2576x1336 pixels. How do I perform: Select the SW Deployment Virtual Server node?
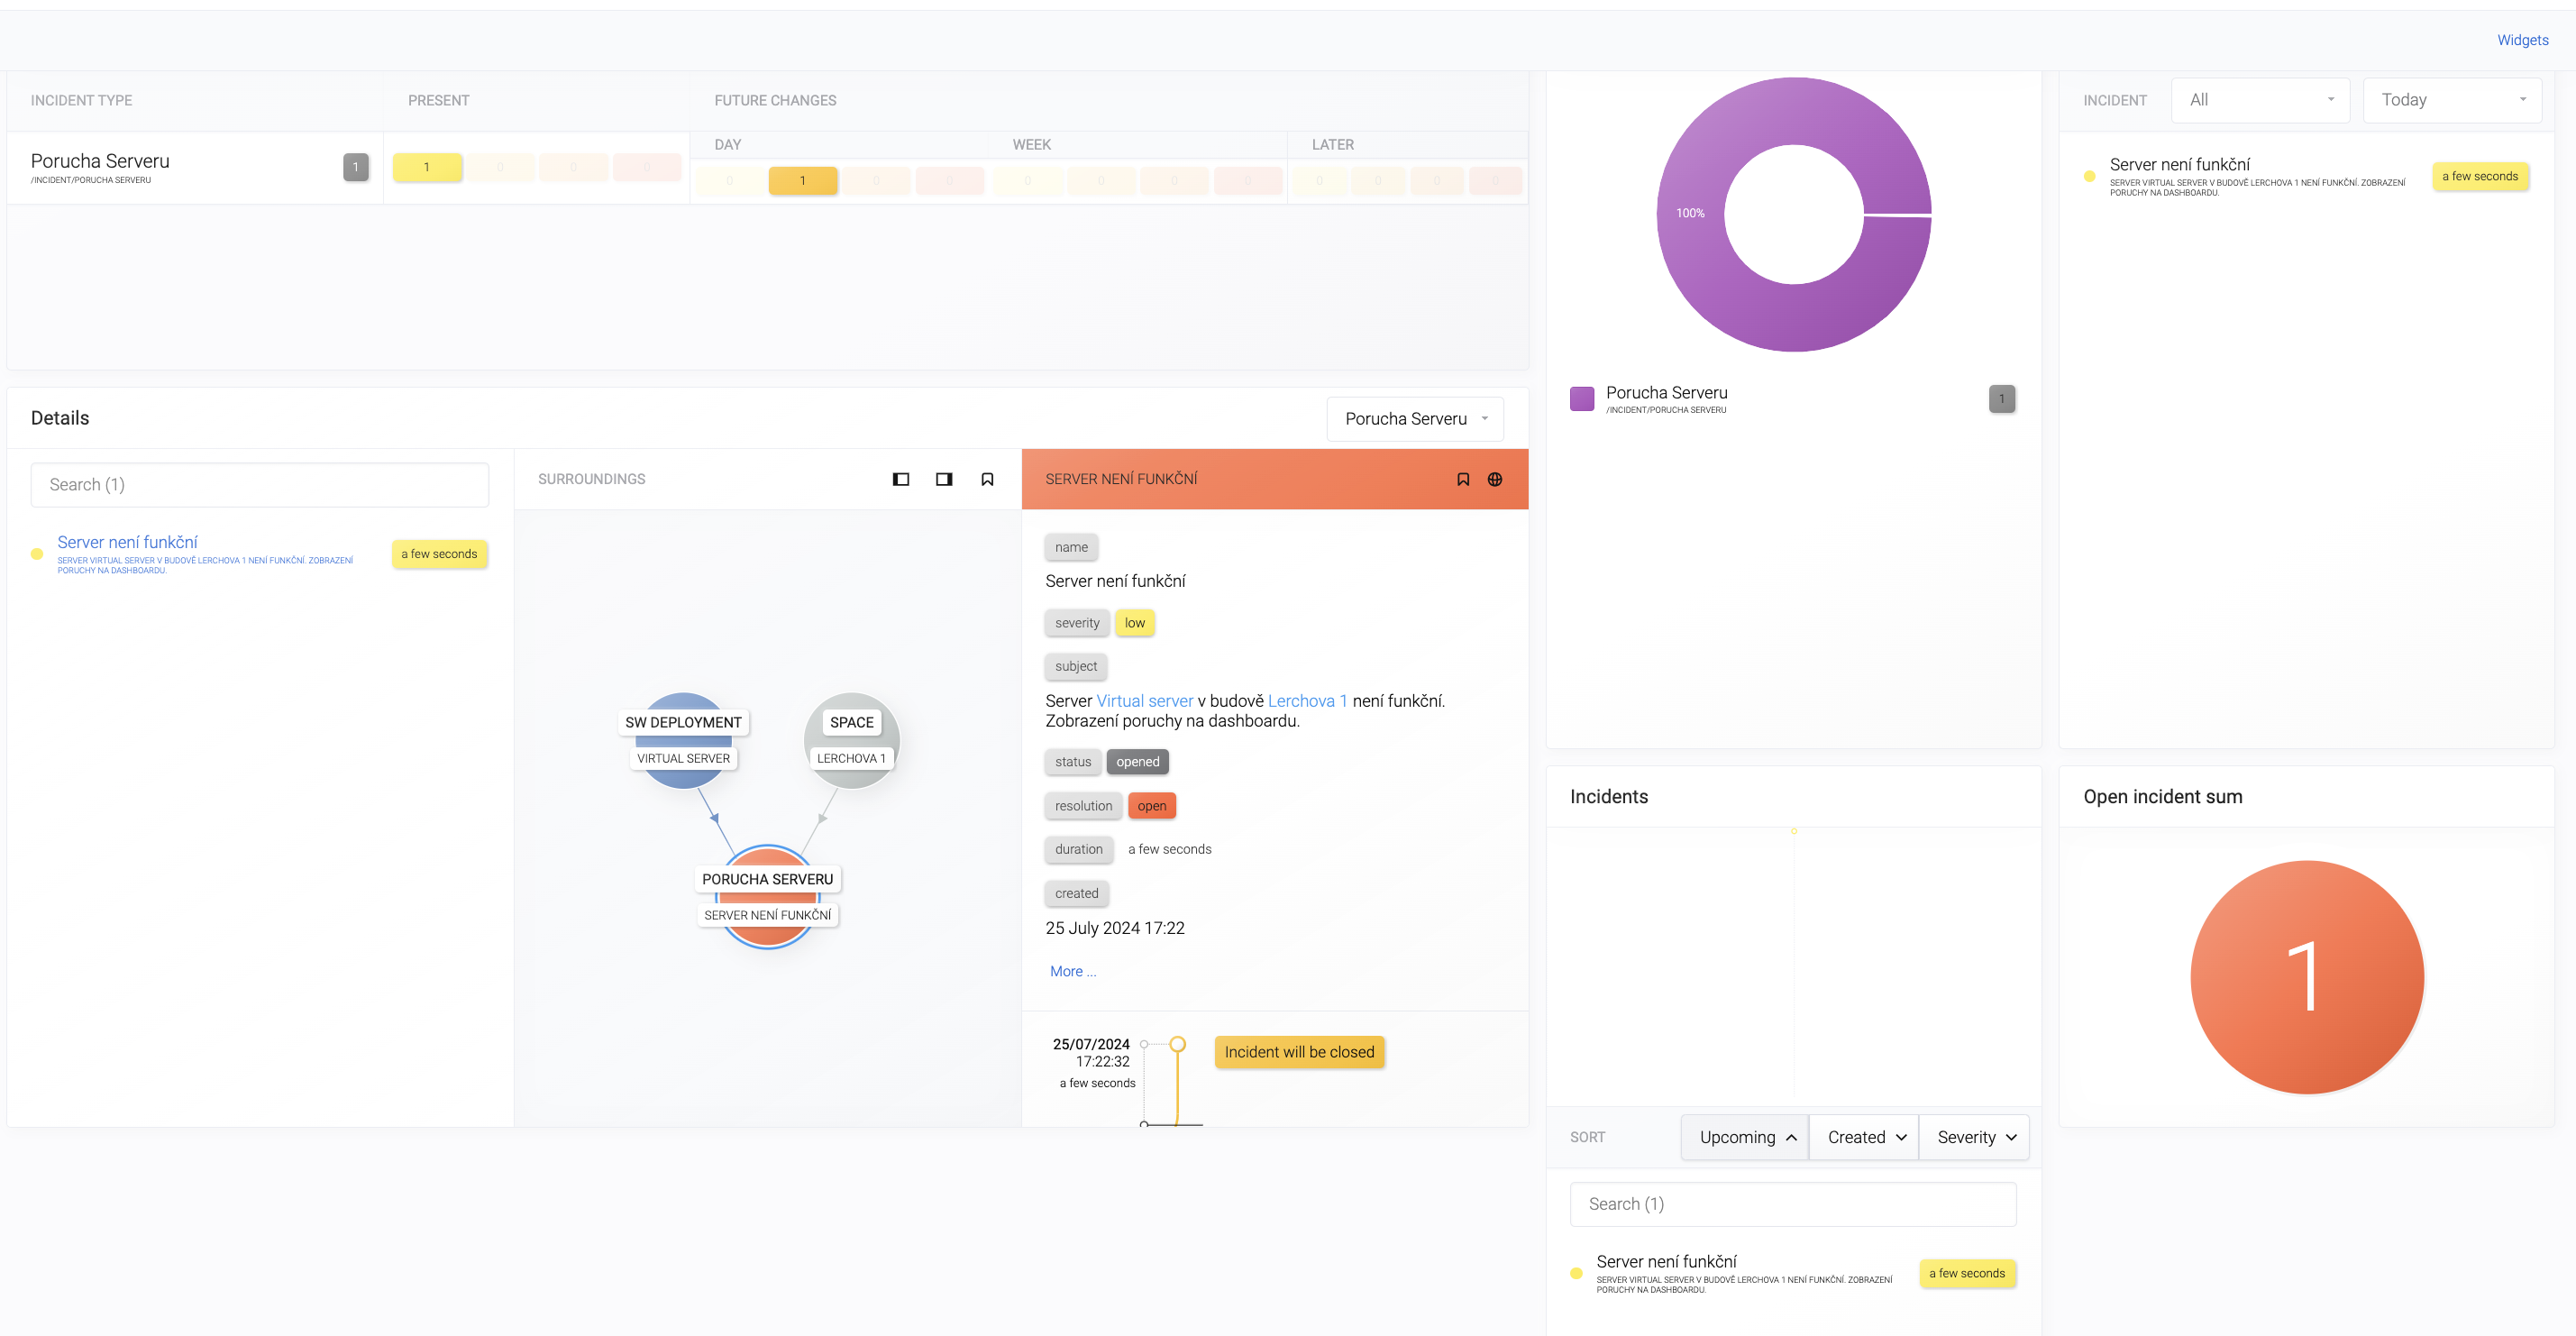coord(683,739)
